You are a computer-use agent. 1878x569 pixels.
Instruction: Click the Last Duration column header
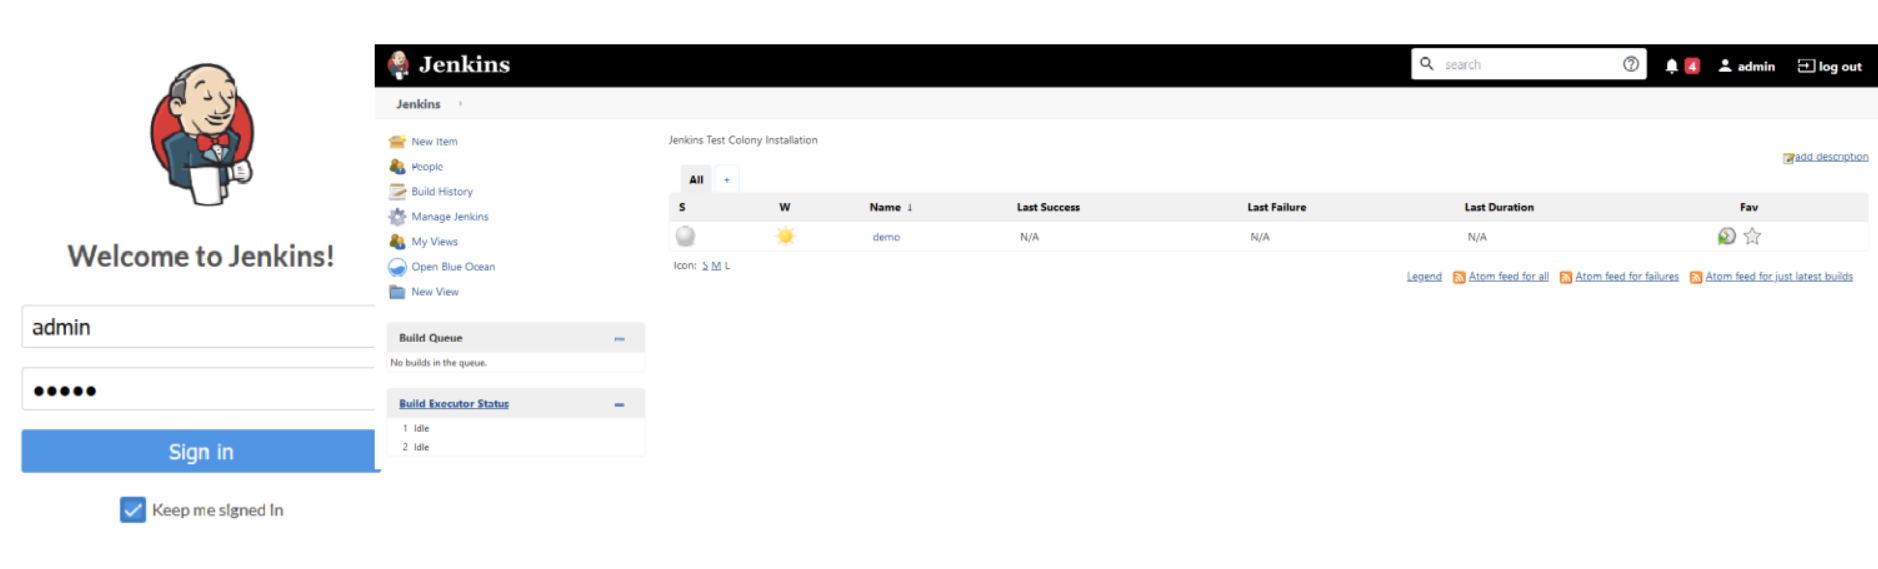pyautogui.click(x=1499, y=208)
